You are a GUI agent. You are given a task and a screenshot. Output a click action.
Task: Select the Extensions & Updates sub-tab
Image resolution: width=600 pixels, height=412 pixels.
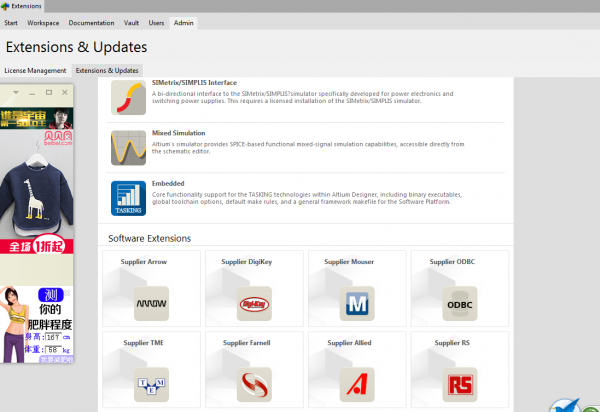(107, 71)
